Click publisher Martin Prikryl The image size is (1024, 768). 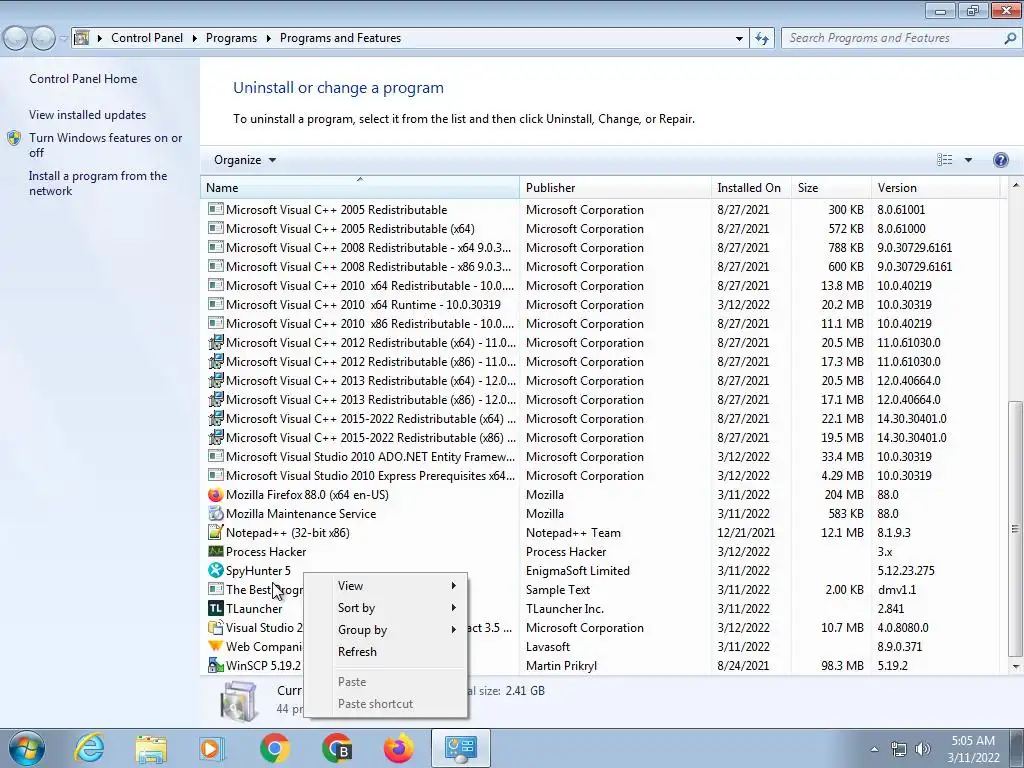coord(561,665)
